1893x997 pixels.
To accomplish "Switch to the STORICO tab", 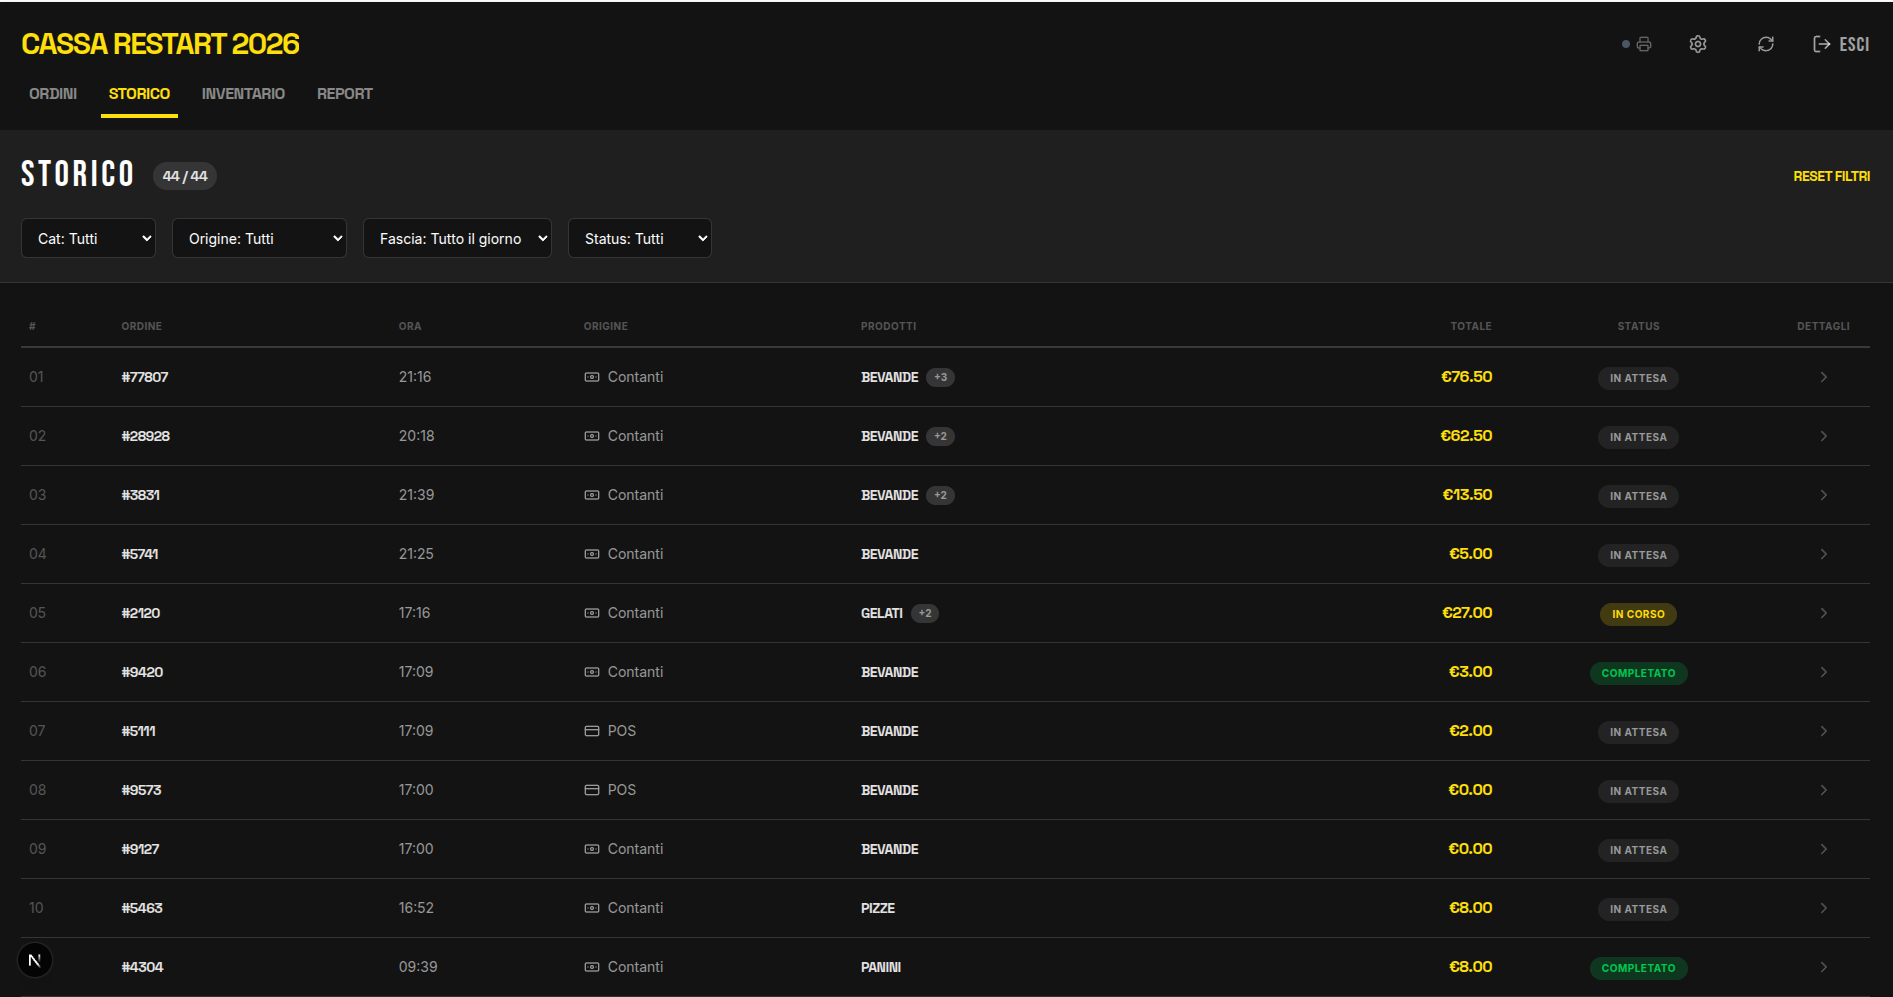I will pyautogui.click(x=139, y=94).
